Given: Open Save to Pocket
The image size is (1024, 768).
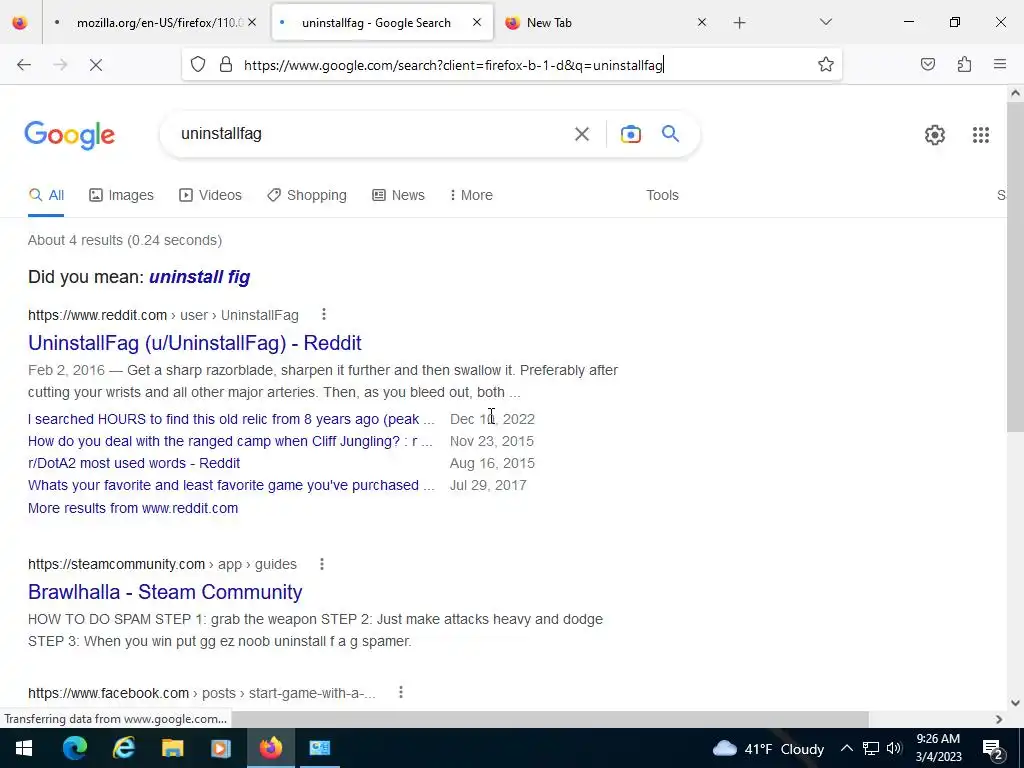Looking at the screenshot, I should (x=927, y=64).
